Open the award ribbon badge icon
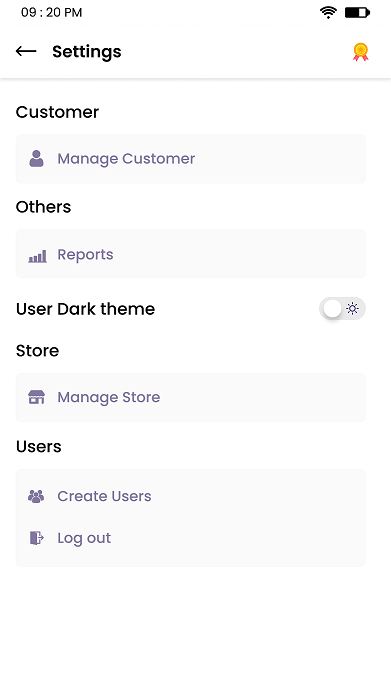Viewport: 391px width, 695px height. pyautogui.click(x=360, y=52)
